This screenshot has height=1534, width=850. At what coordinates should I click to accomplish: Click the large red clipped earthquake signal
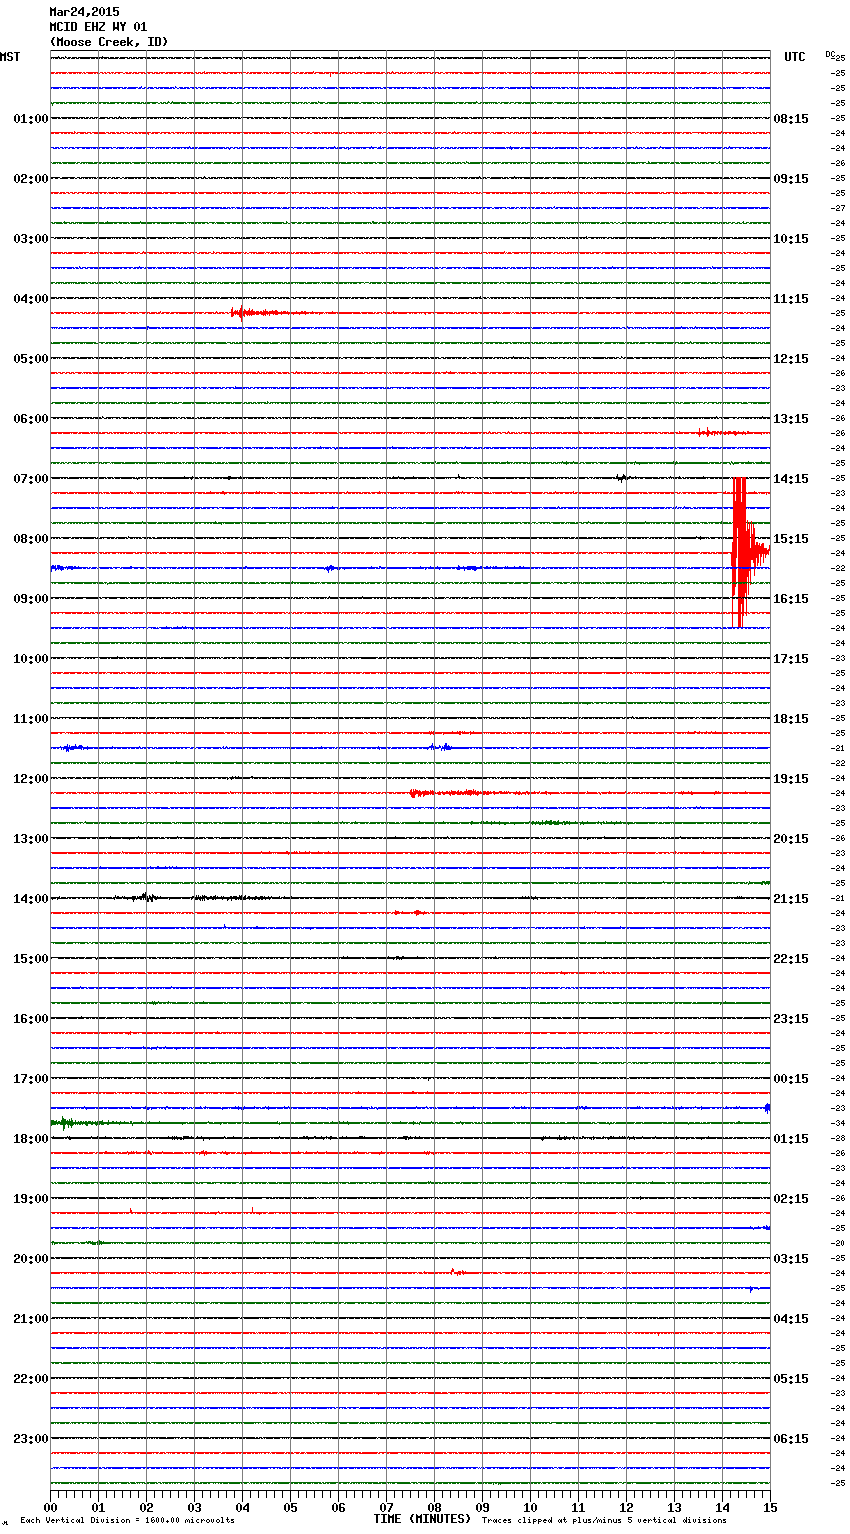coord(740,552)
